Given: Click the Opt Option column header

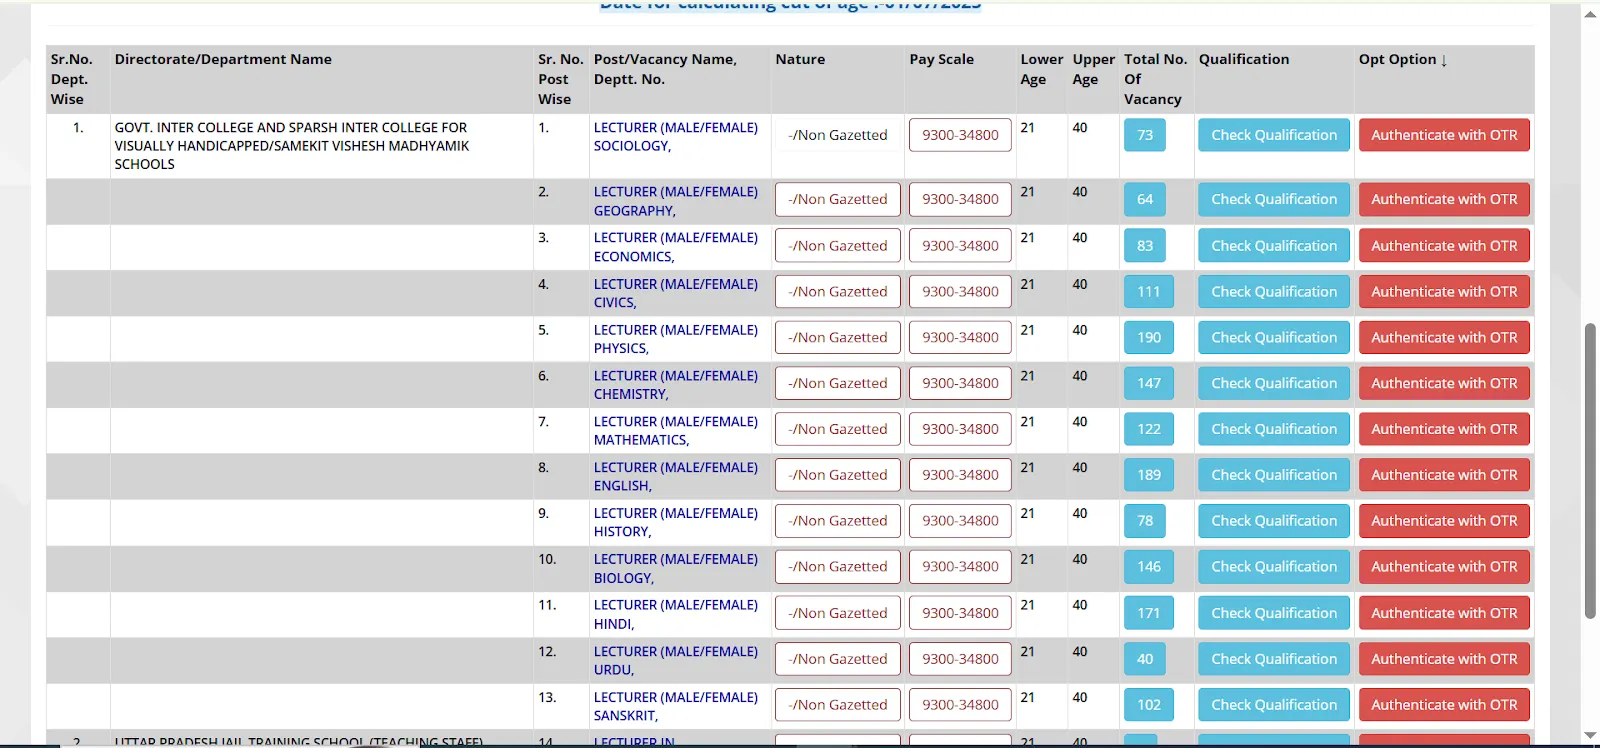Looking at the screenshot, I should point(1402,60).
